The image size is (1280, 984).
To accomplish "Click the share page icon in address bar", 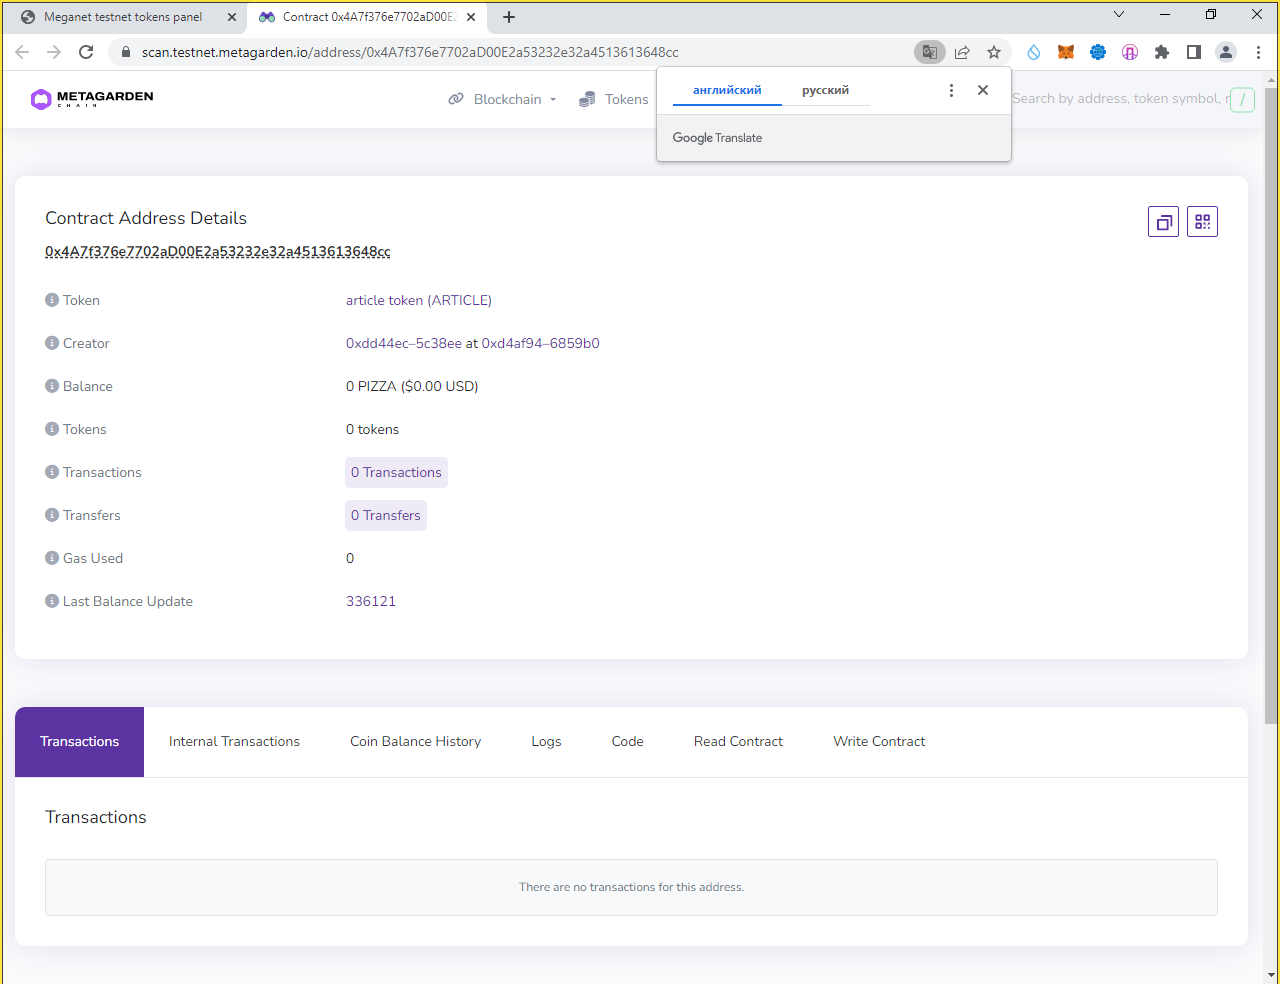I will tap(962, 52).
